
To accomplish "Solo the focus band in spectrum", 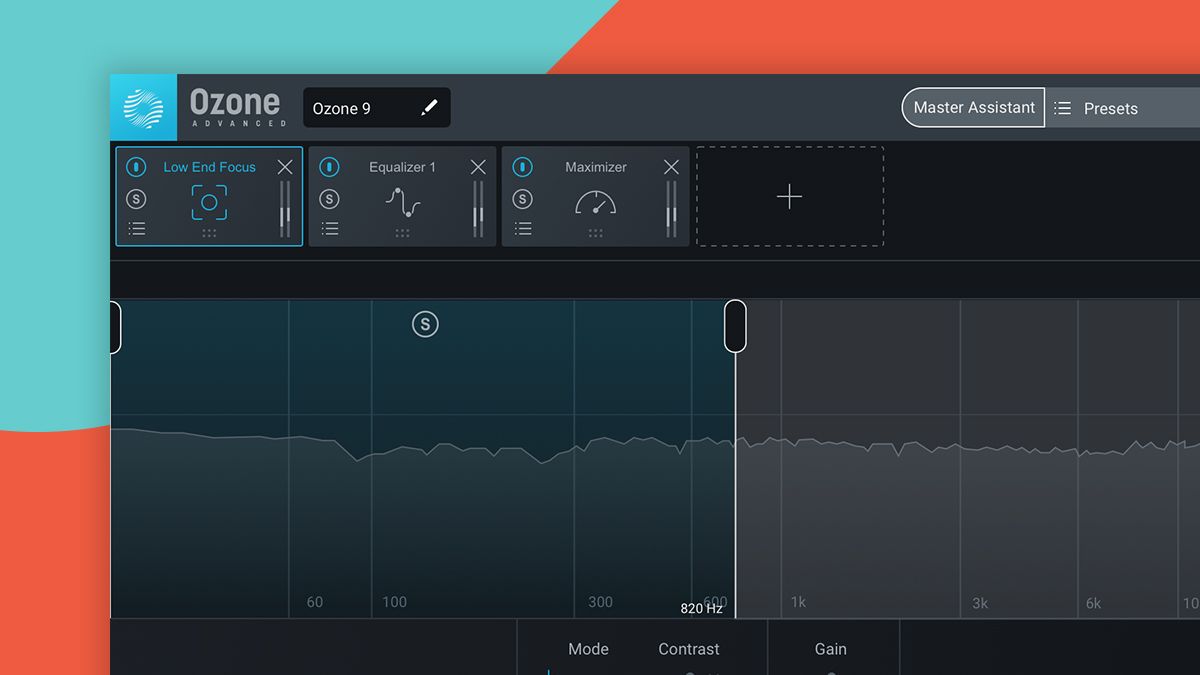I will coord(425,324).
